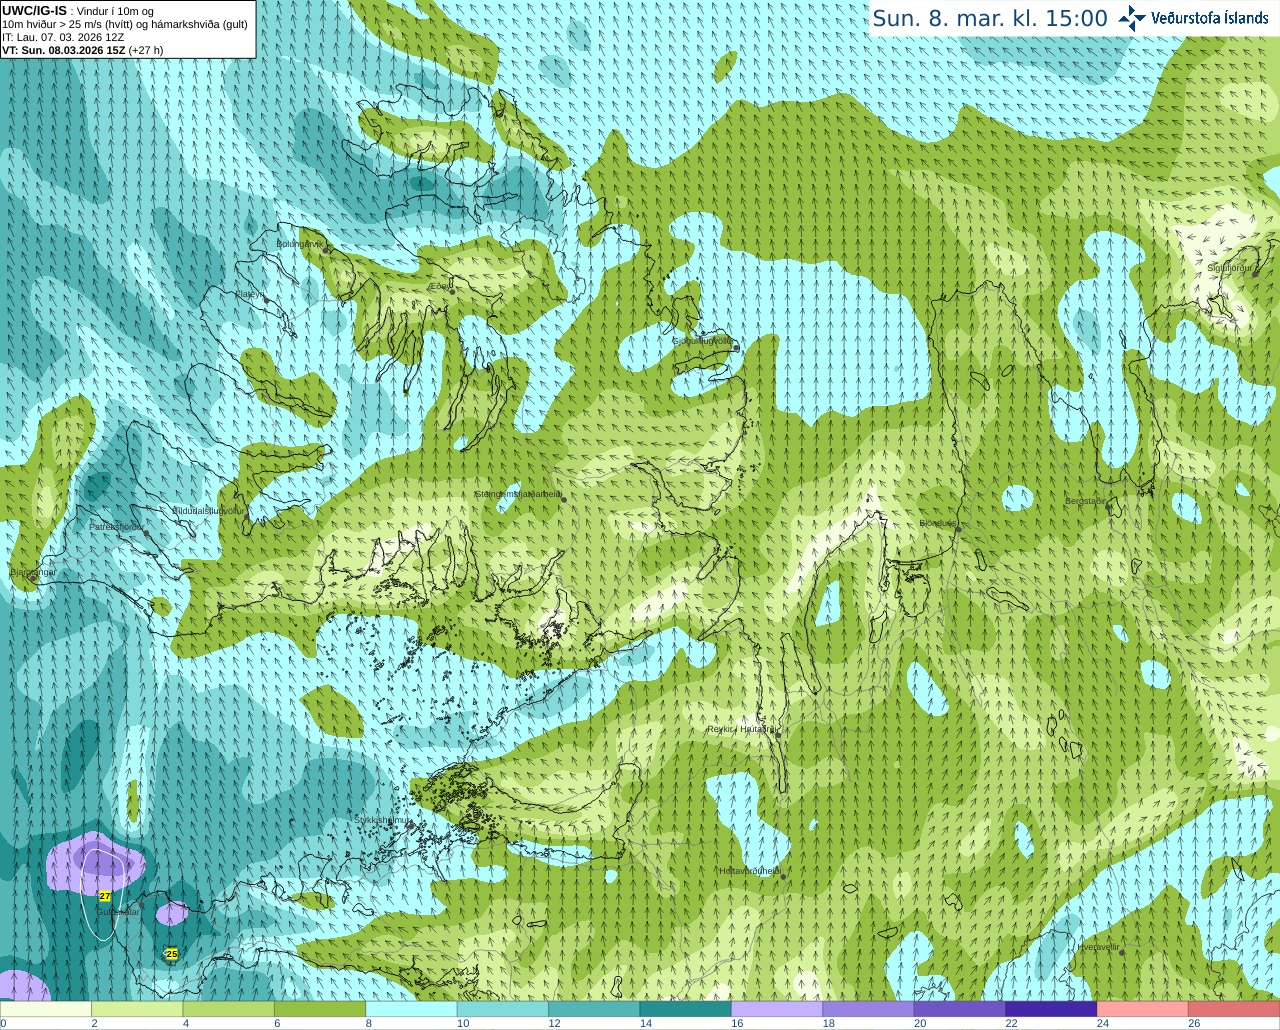Click the legend scale value 16

[737, 1023]
